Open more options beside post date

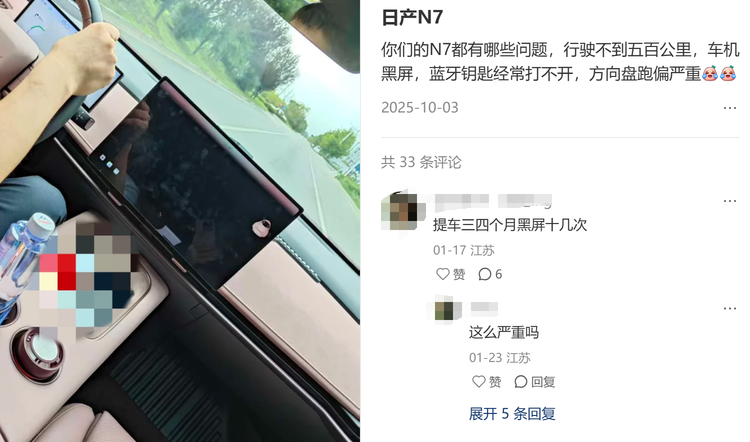(730, 108)
